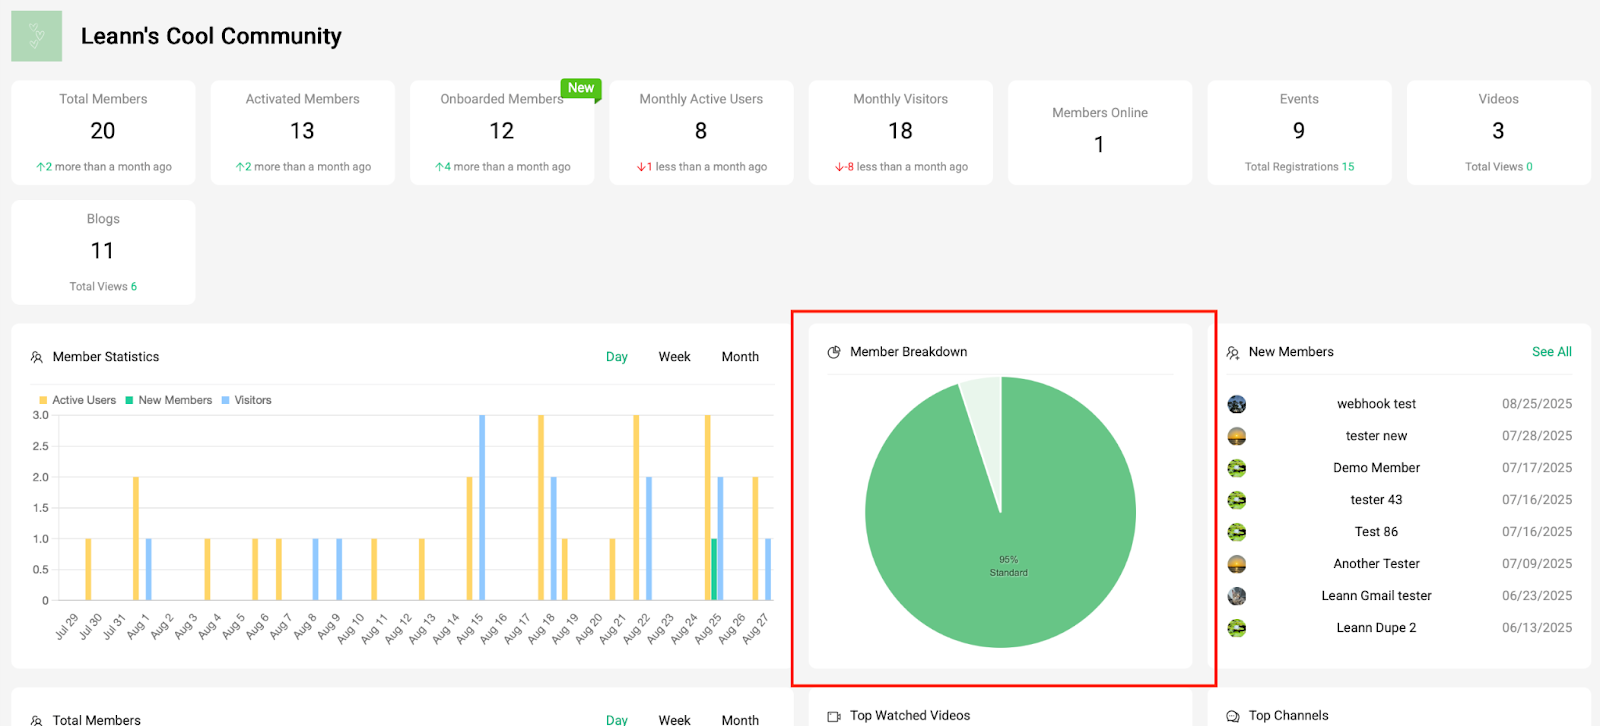This screenshot has height=726, width=1600.
Task: Hide Visitors series via legend
Action: (x=246, y=400)
